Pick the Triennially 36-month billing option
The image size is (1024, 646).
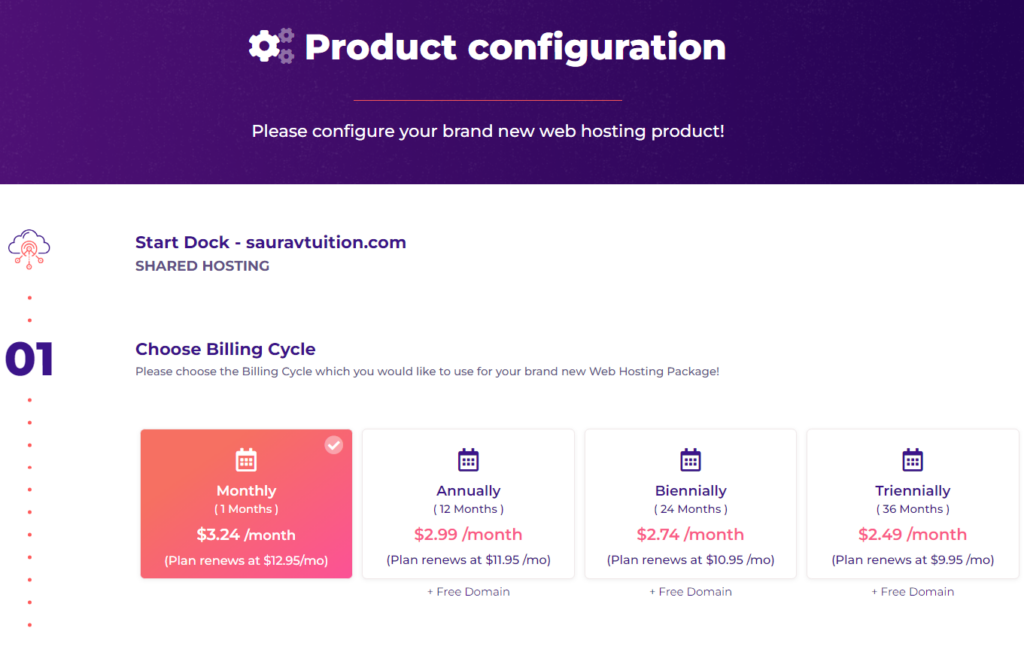[912, 503]
